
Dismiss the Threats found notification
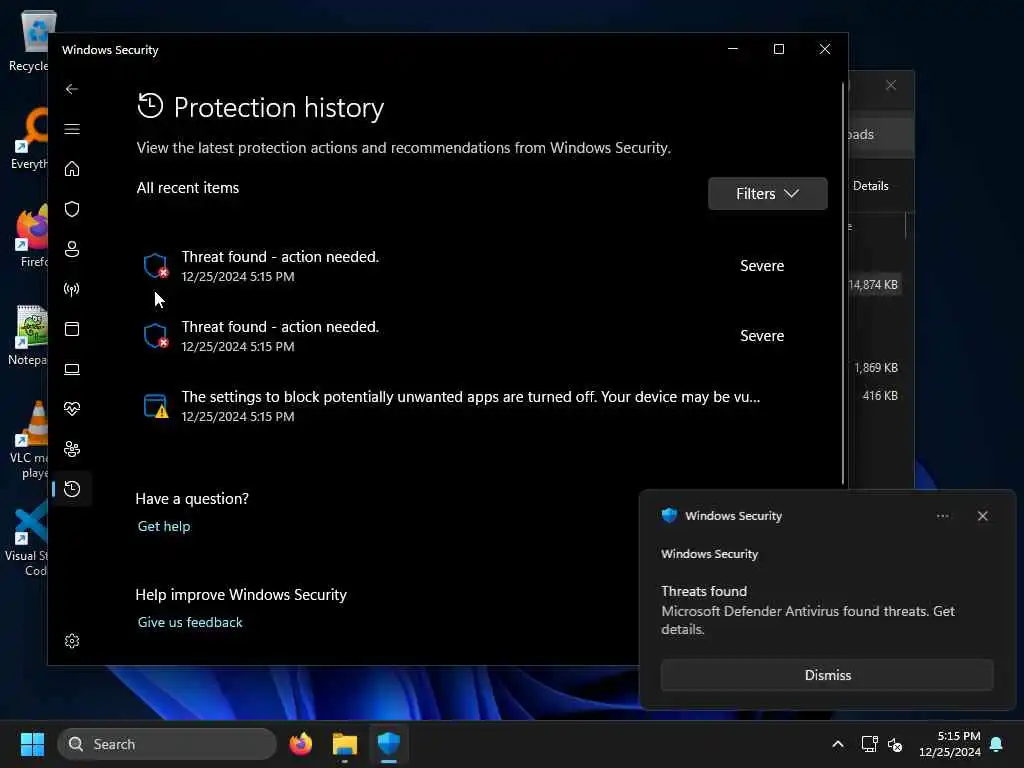(x=827, y=675)
